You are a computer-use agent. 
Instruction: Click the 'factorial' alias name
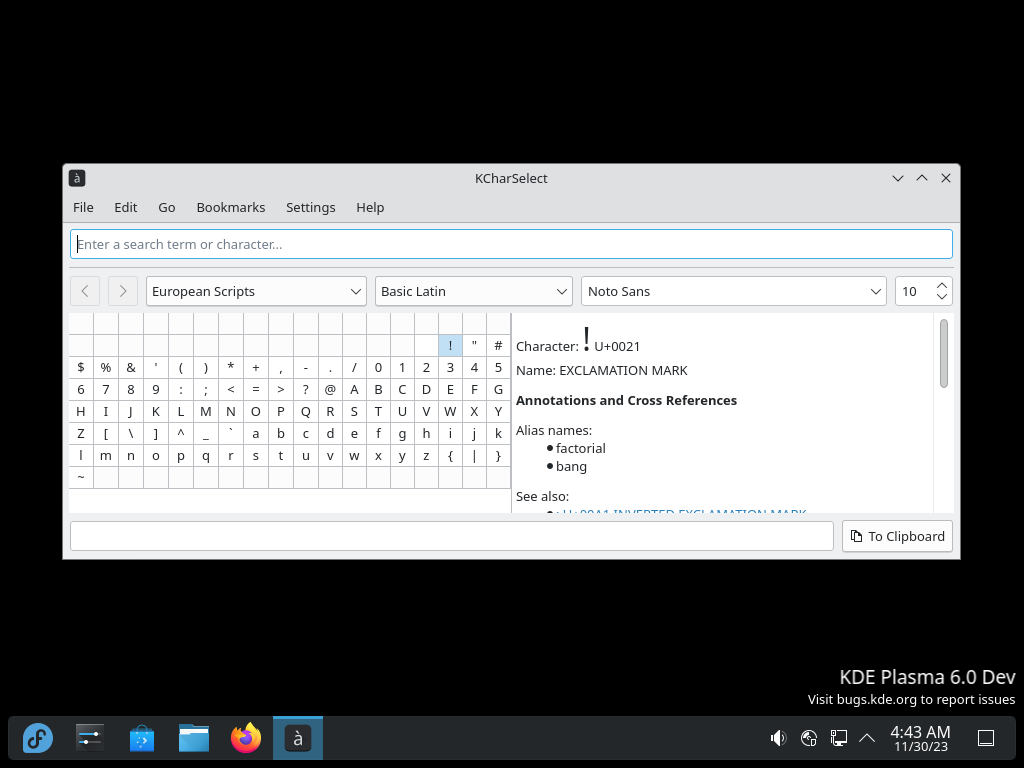581,448
